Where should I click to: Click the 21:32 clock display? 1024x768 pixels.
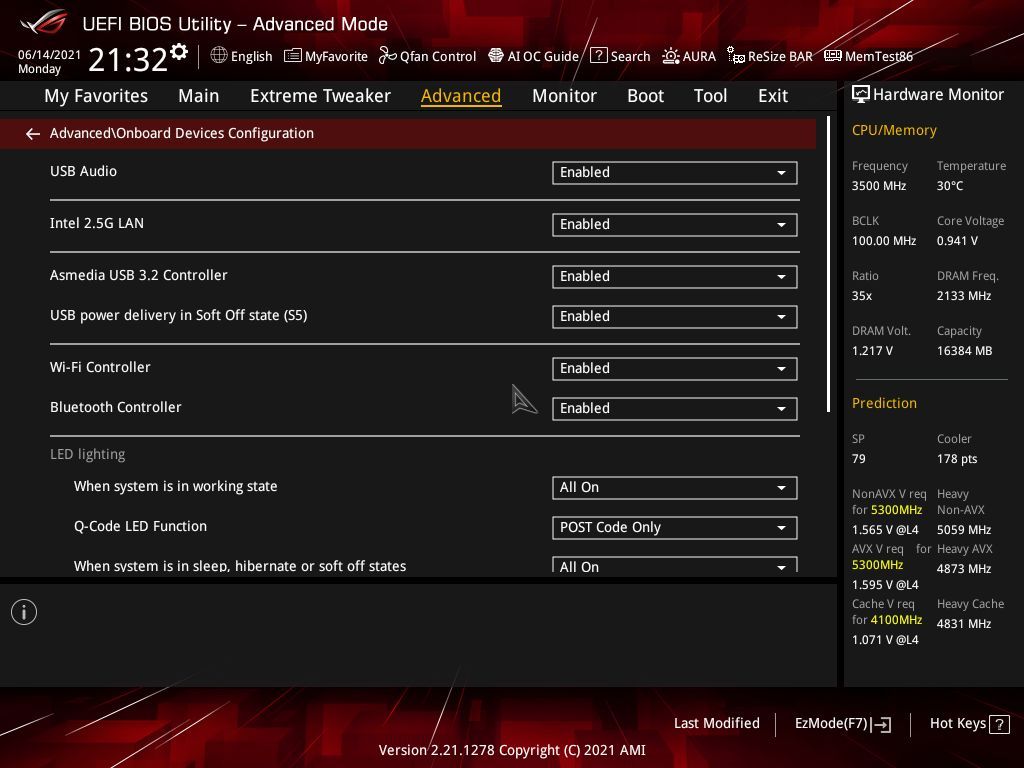point(128,60)
